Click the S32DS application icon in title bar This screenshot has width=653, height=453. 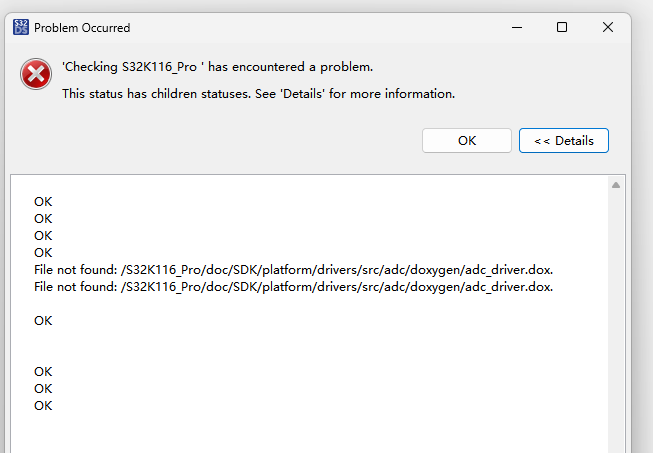tap(20, 28)
